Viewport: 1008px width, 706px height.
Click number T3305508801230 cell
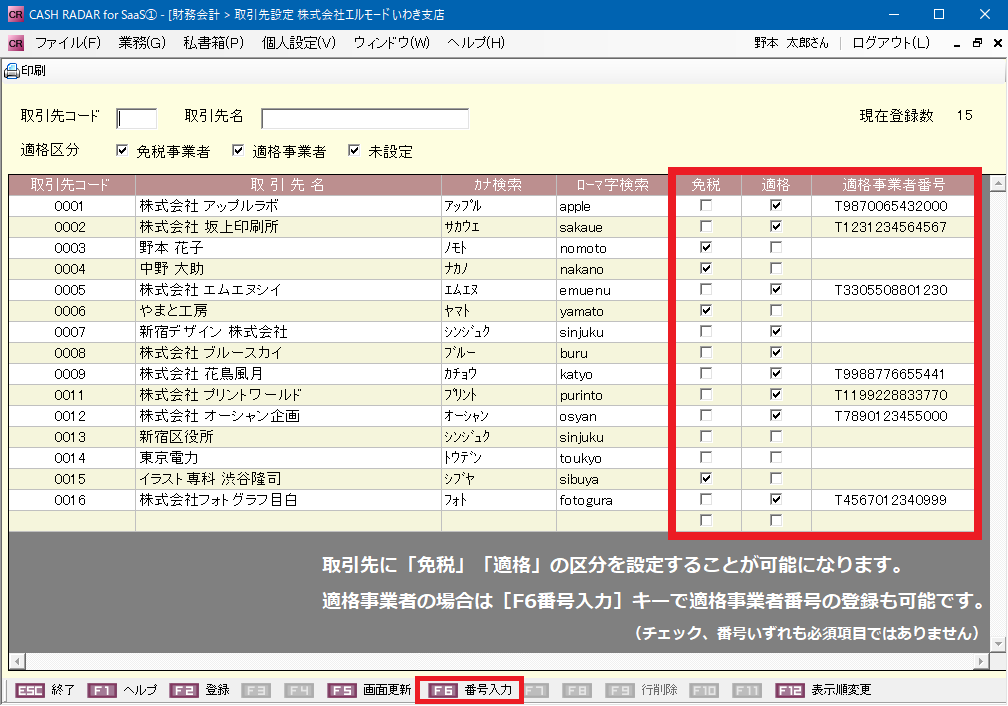(x=894, y=290)
